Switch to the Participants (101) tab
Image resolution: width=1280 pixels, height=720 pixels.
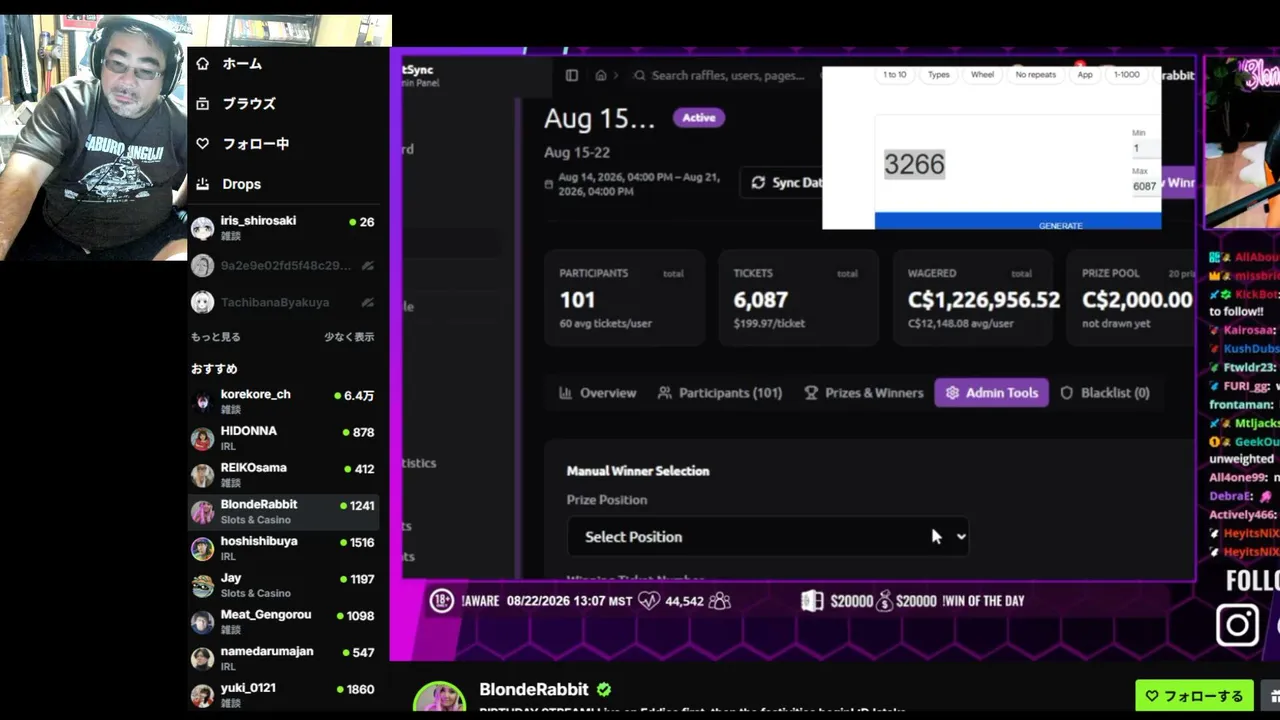pos(720,393)
